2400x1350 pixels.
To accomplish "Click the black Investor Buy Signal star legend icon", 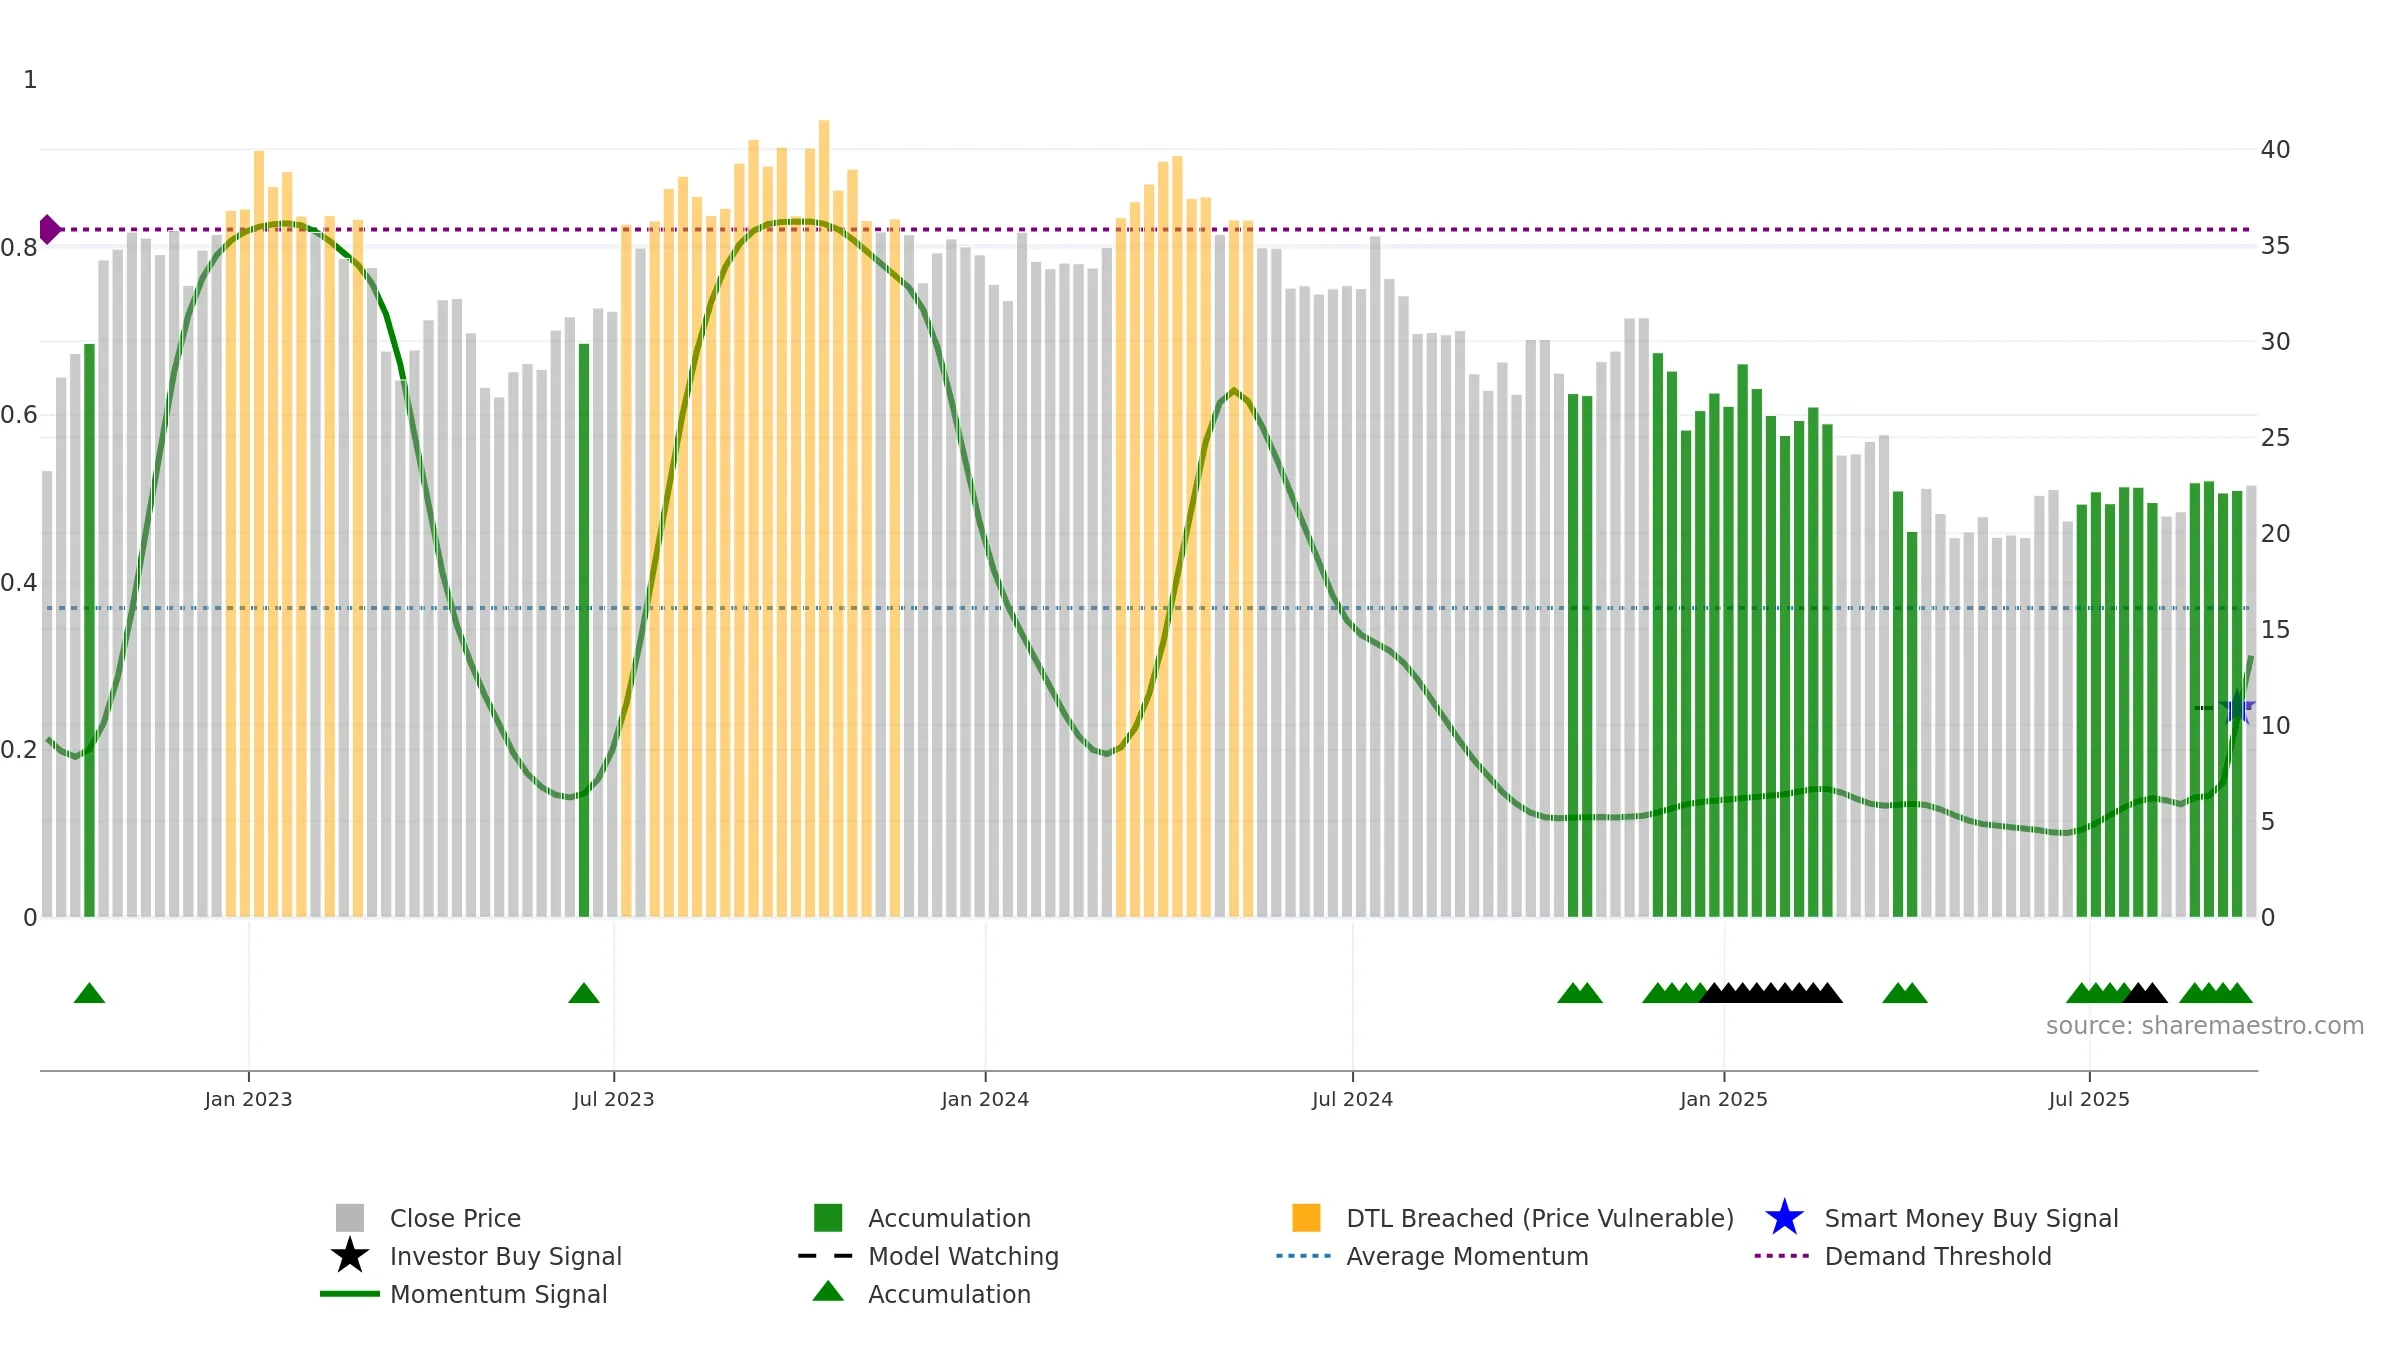I will pyautogui.click(x=350, y=1256).
